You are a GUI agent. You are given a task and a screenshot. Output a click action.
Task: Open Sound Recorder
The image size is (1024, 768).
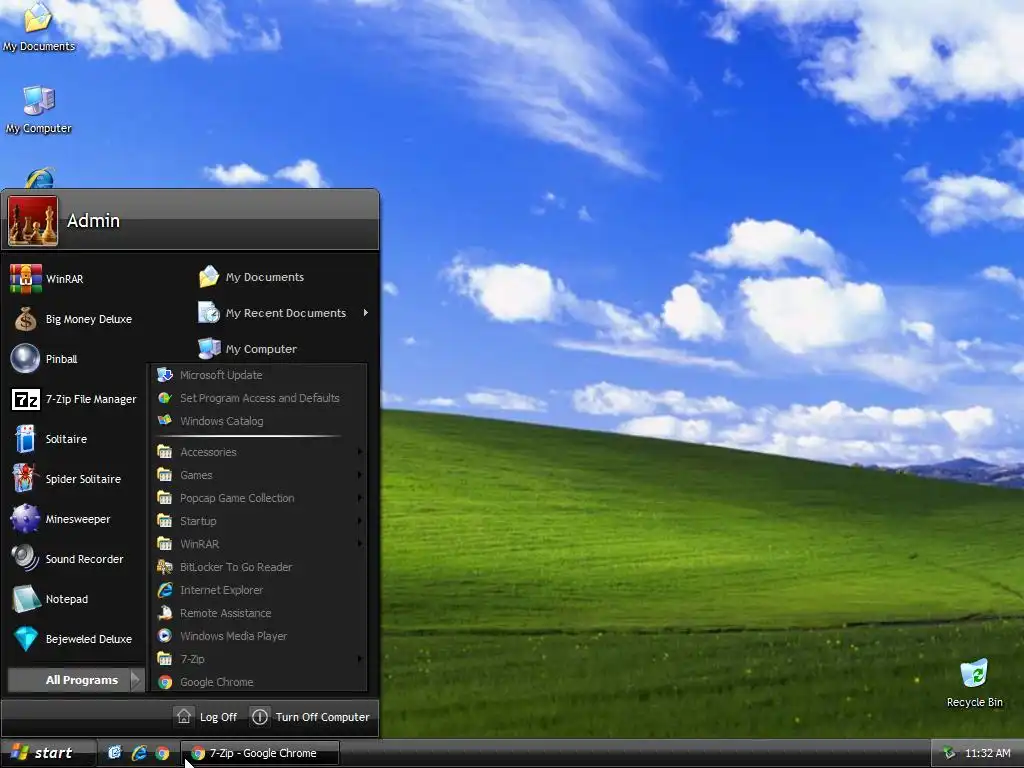point(75,559)
